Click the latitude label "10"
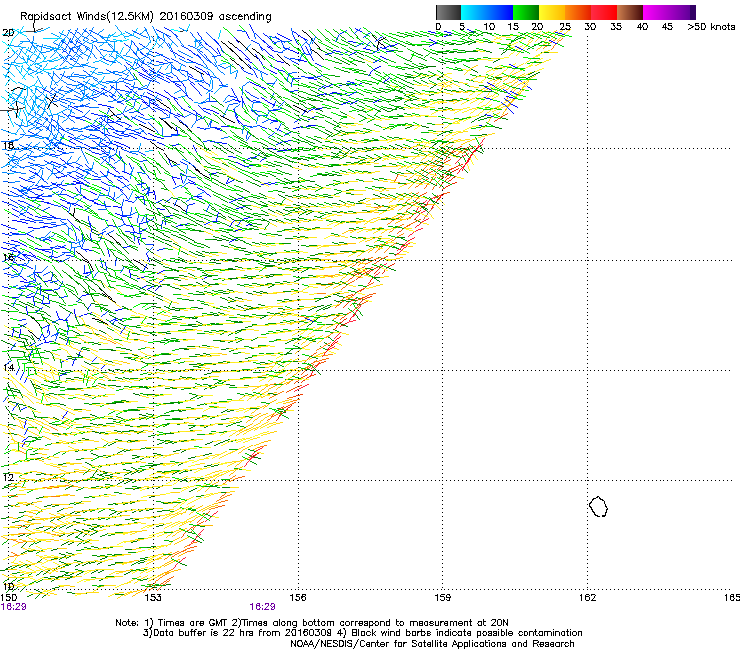 pyautogui.click(x=8, y=587)
